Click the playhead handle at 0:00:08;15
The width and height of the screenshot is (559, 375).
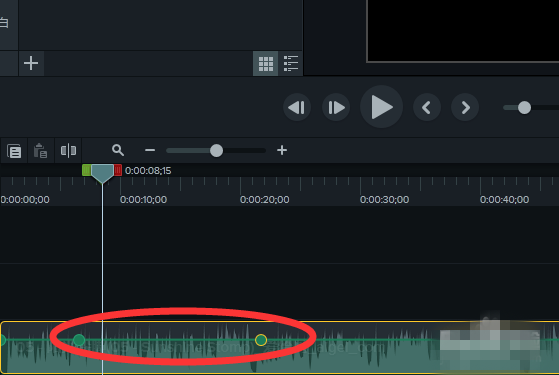point(102,174)
